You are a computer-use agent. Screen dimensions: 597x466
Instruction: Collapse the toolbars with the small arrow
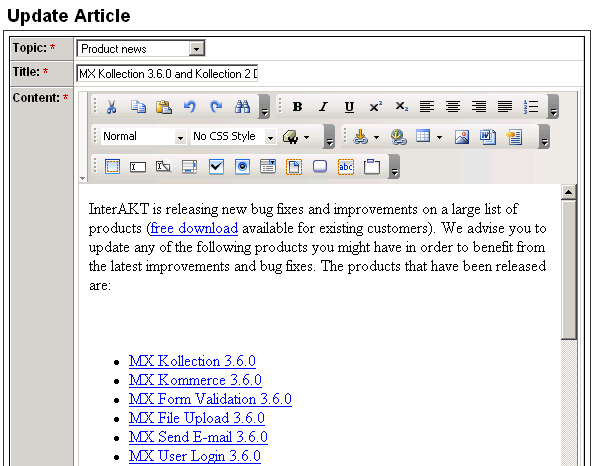click(x=83, y=179)
